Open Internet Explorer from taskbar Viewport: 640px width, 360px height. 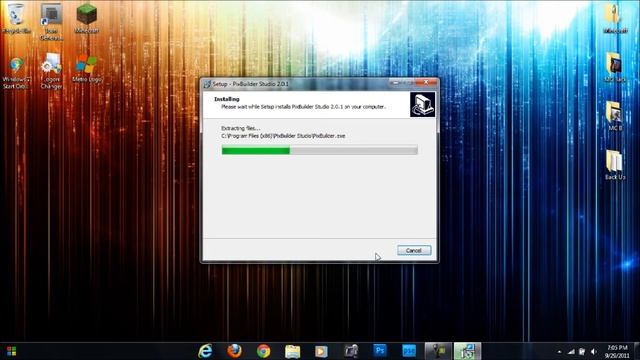pos(205,351)
